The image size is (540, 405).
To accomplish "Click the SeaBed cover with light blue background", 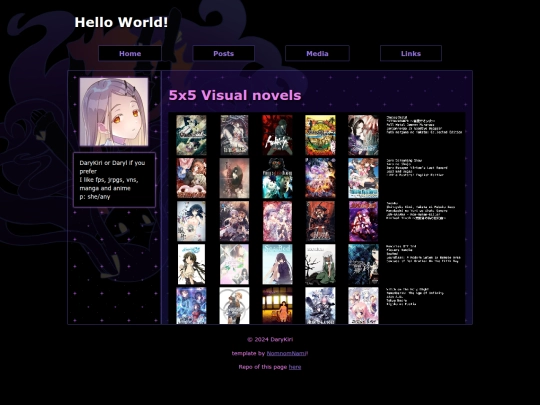I will (x=277, y=264).
